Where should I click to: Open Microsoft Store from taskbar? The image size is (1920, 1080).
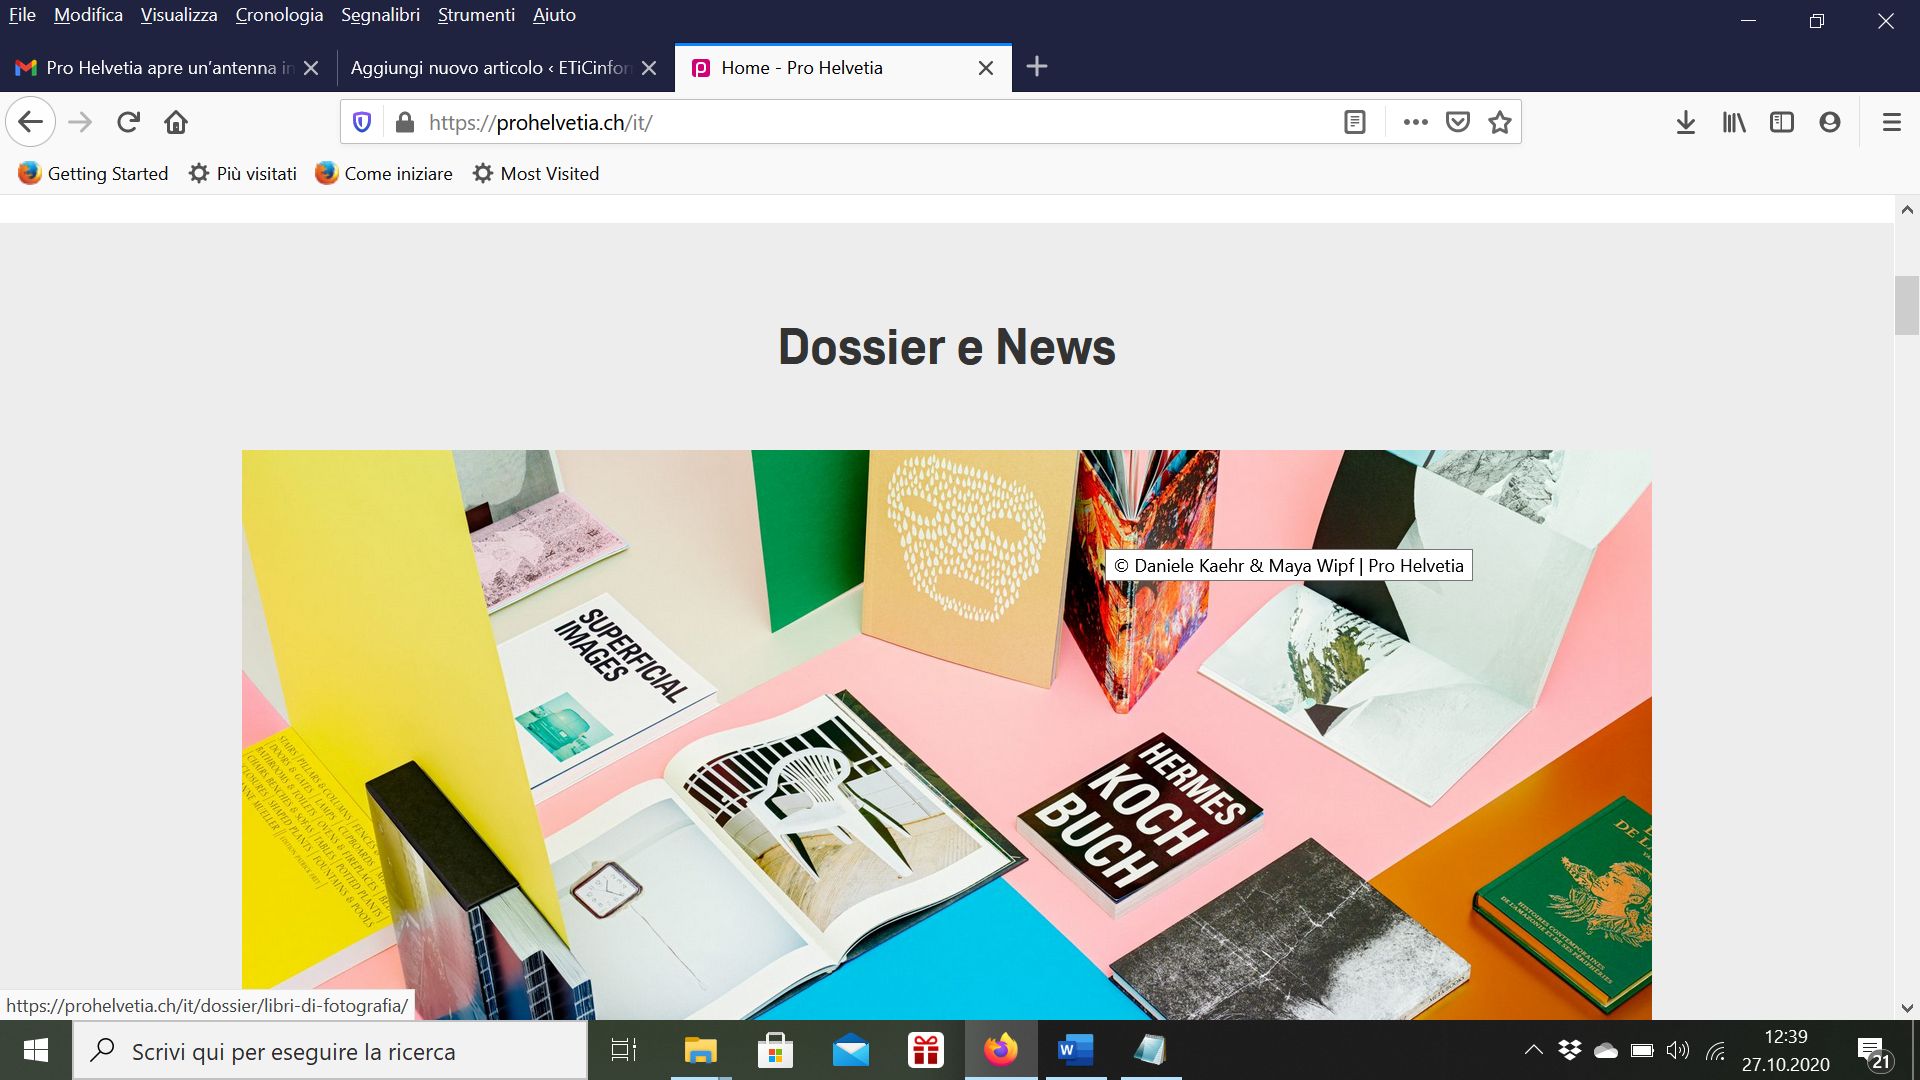(x=776, y=1050)
